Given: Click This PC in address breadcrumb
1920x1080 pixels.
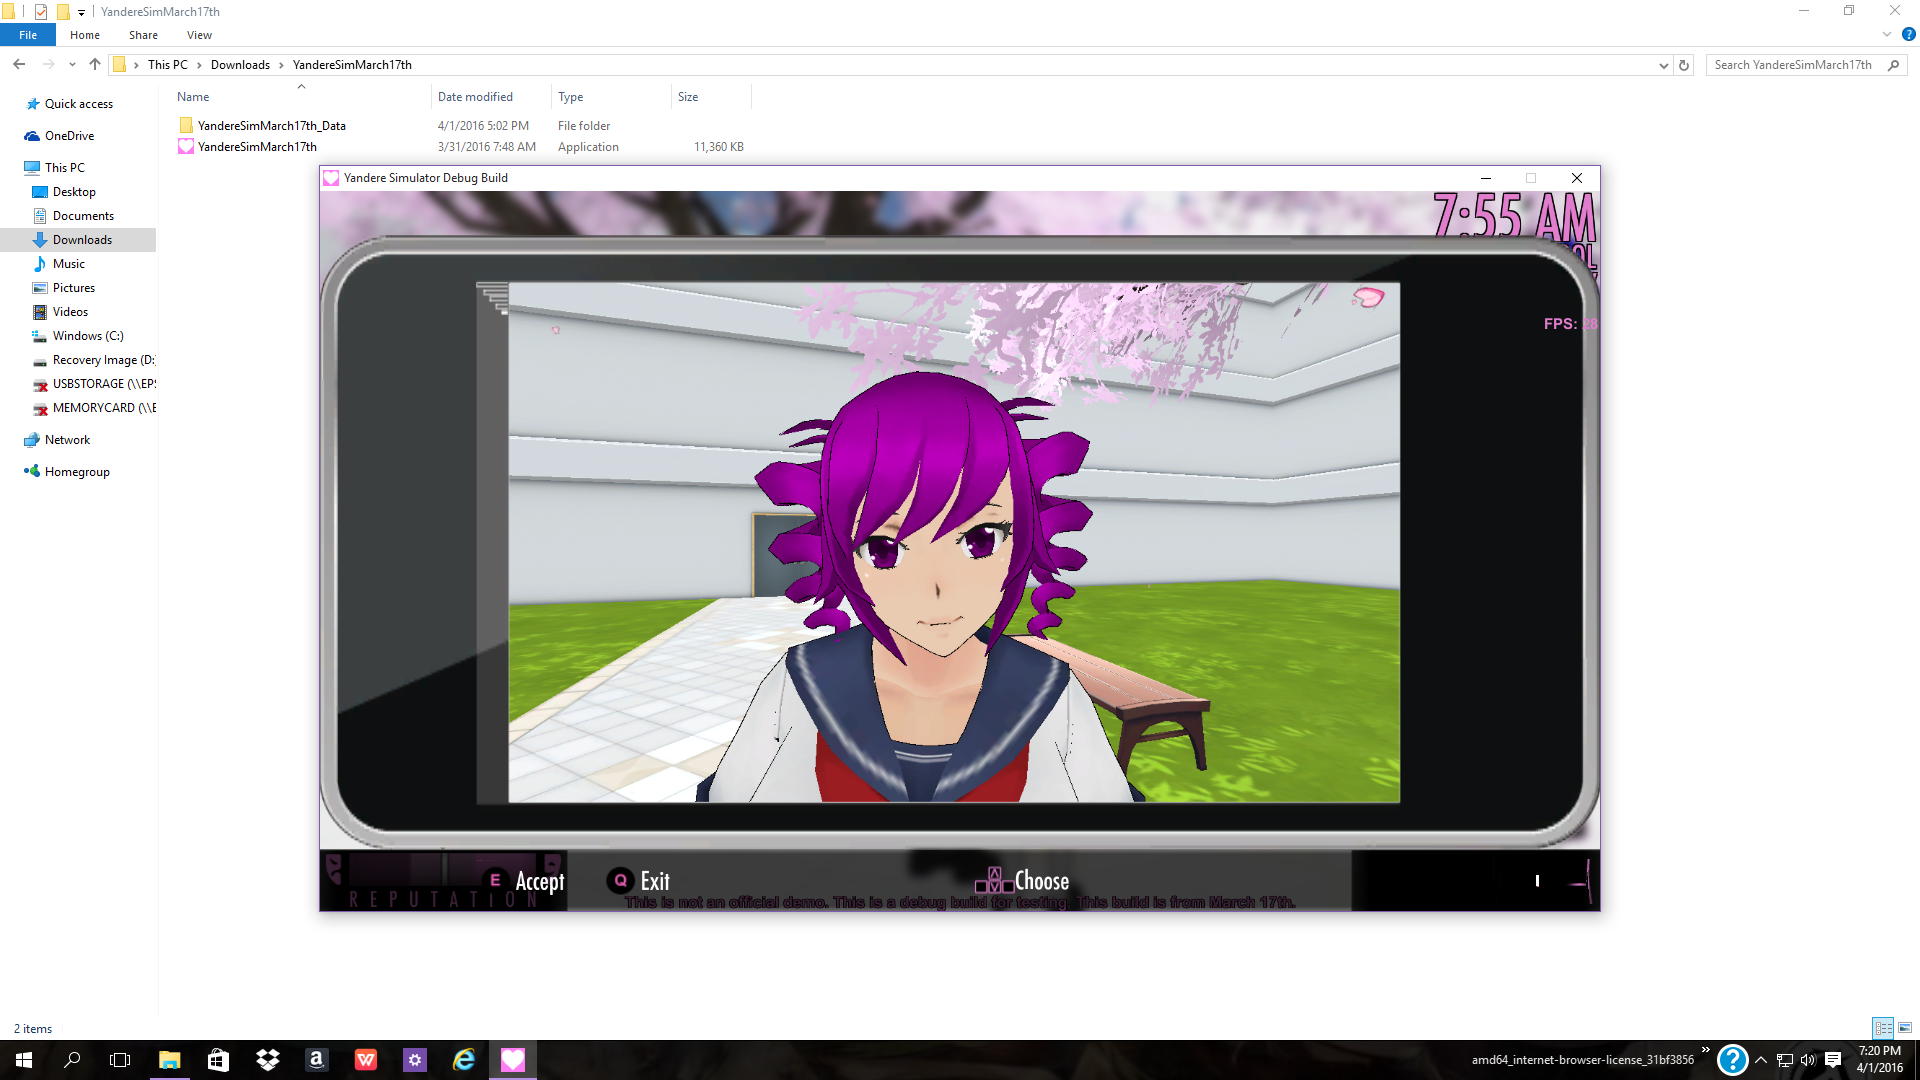Looking at the screenshot, I should coord(167,65).
